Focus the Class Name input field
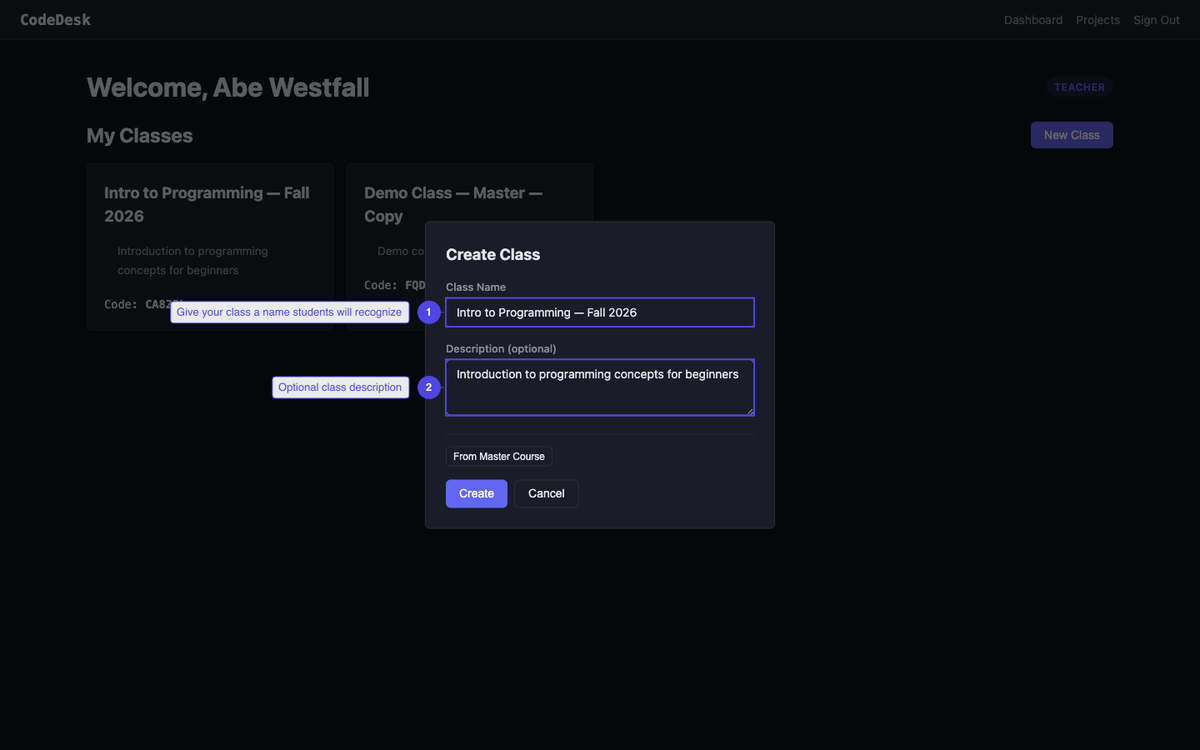 pyautogui.click(x=600, y=313)
